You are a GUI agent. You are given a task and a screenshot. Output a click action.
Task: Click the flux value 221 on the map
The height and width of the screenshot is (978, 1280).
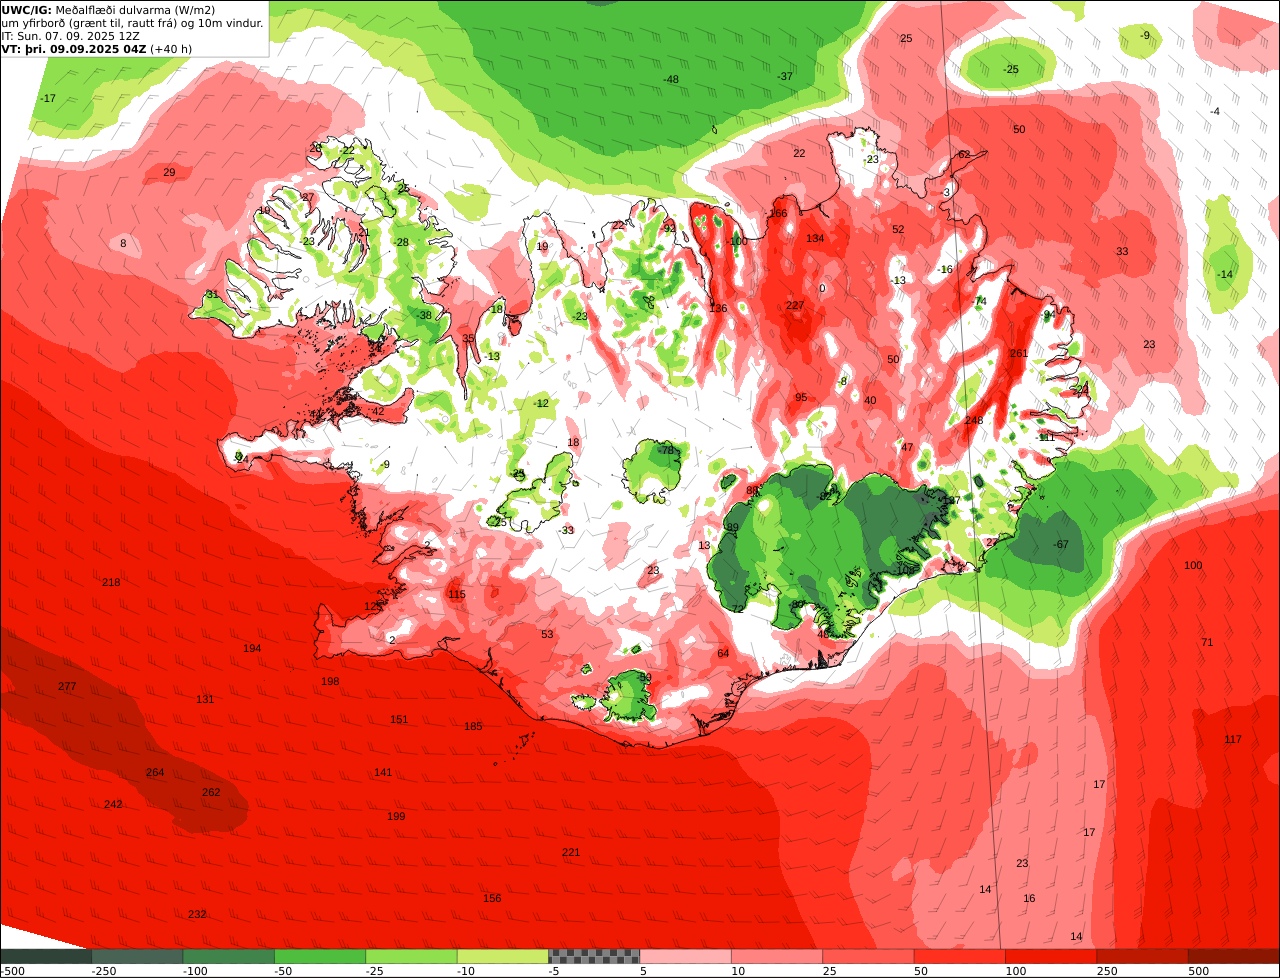coord(571,853)
